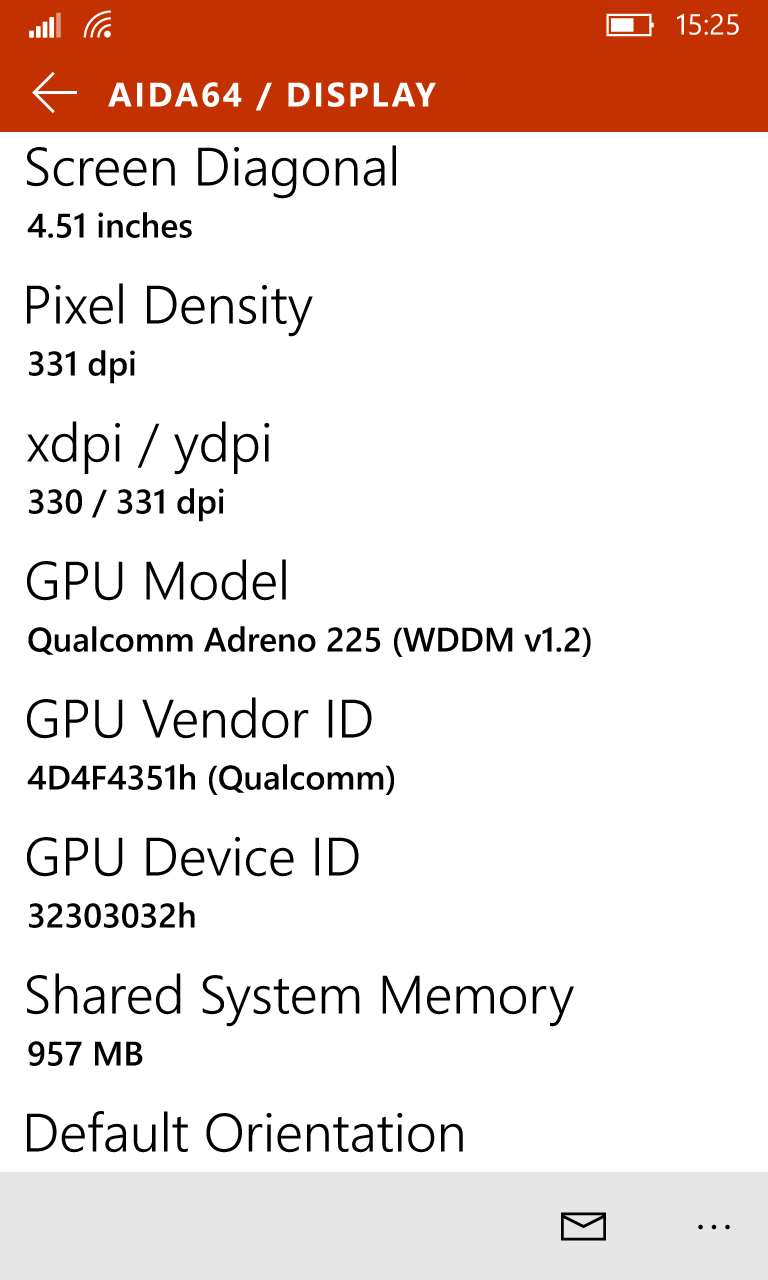Expand the three-dots more menu
The width and height of the screenshot is (768, 1280).
click(714, 1227)
